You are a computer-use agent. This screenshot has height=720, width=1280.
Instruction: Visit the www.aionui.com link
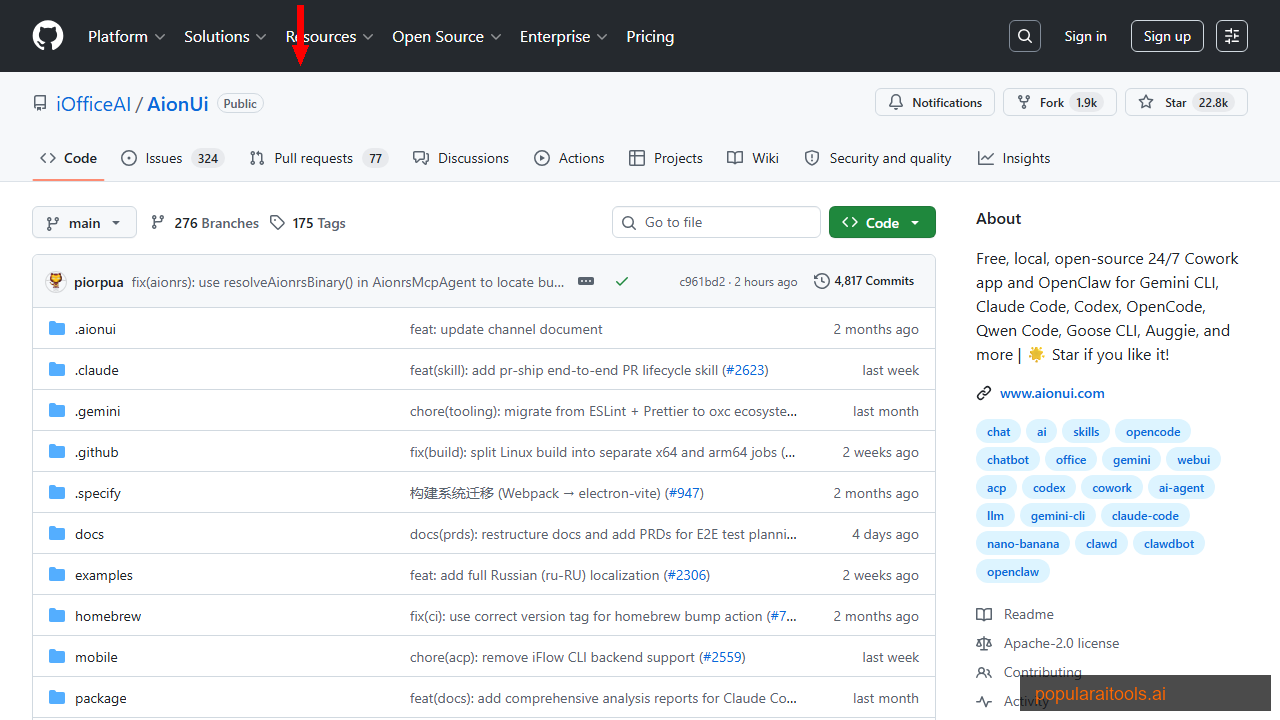click(1052, 393)
